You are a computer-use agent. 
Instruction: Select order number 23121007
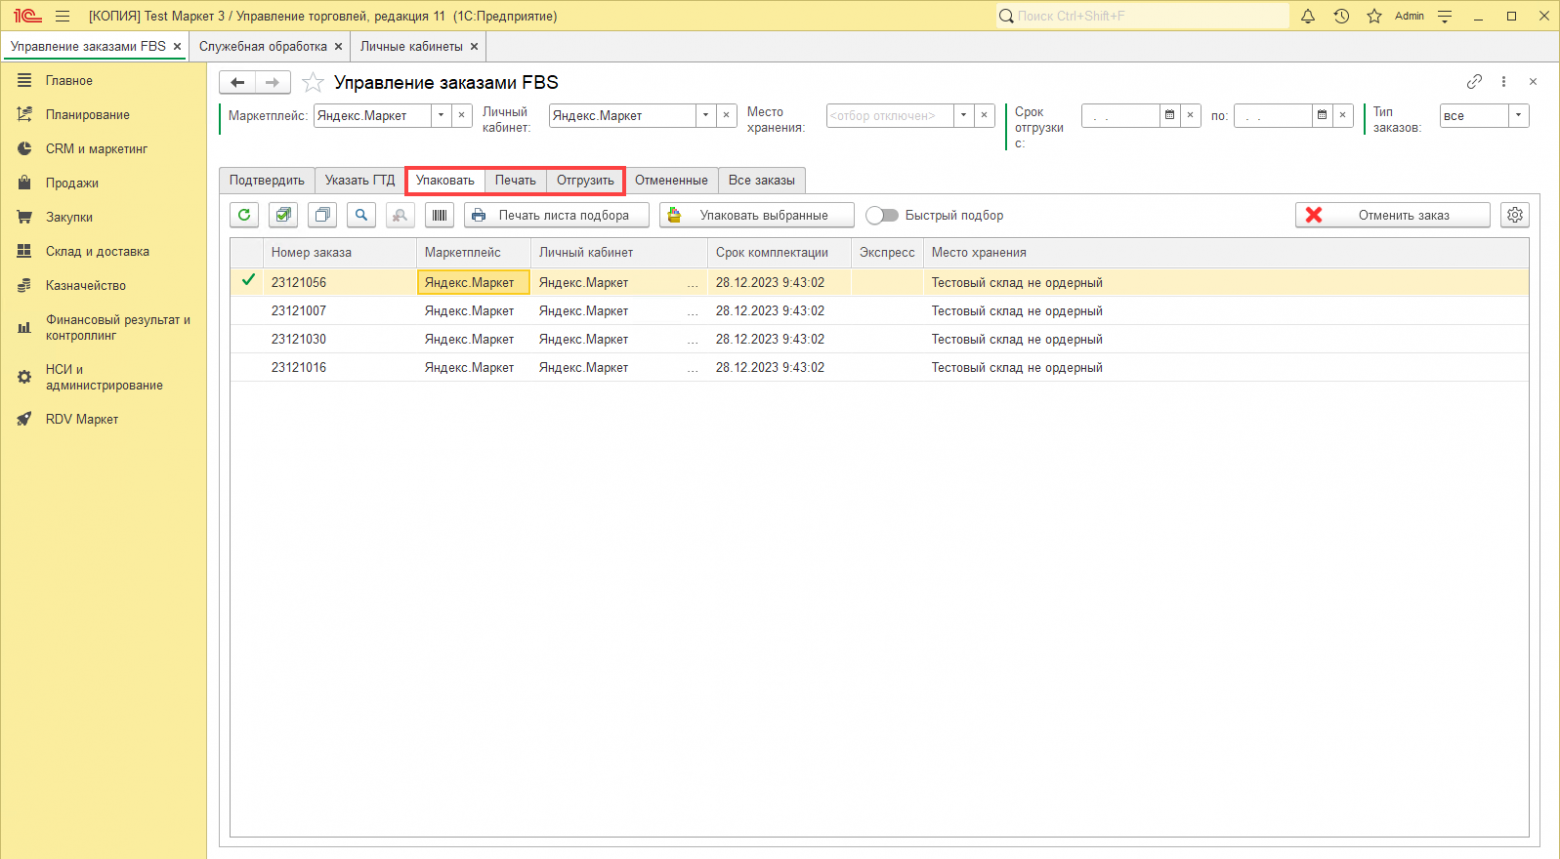299,311
